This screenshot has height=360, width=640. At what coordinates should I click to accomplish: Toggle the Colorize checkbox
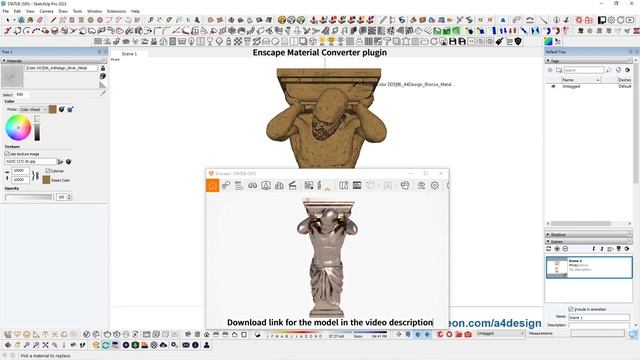[x=48, y=171]
